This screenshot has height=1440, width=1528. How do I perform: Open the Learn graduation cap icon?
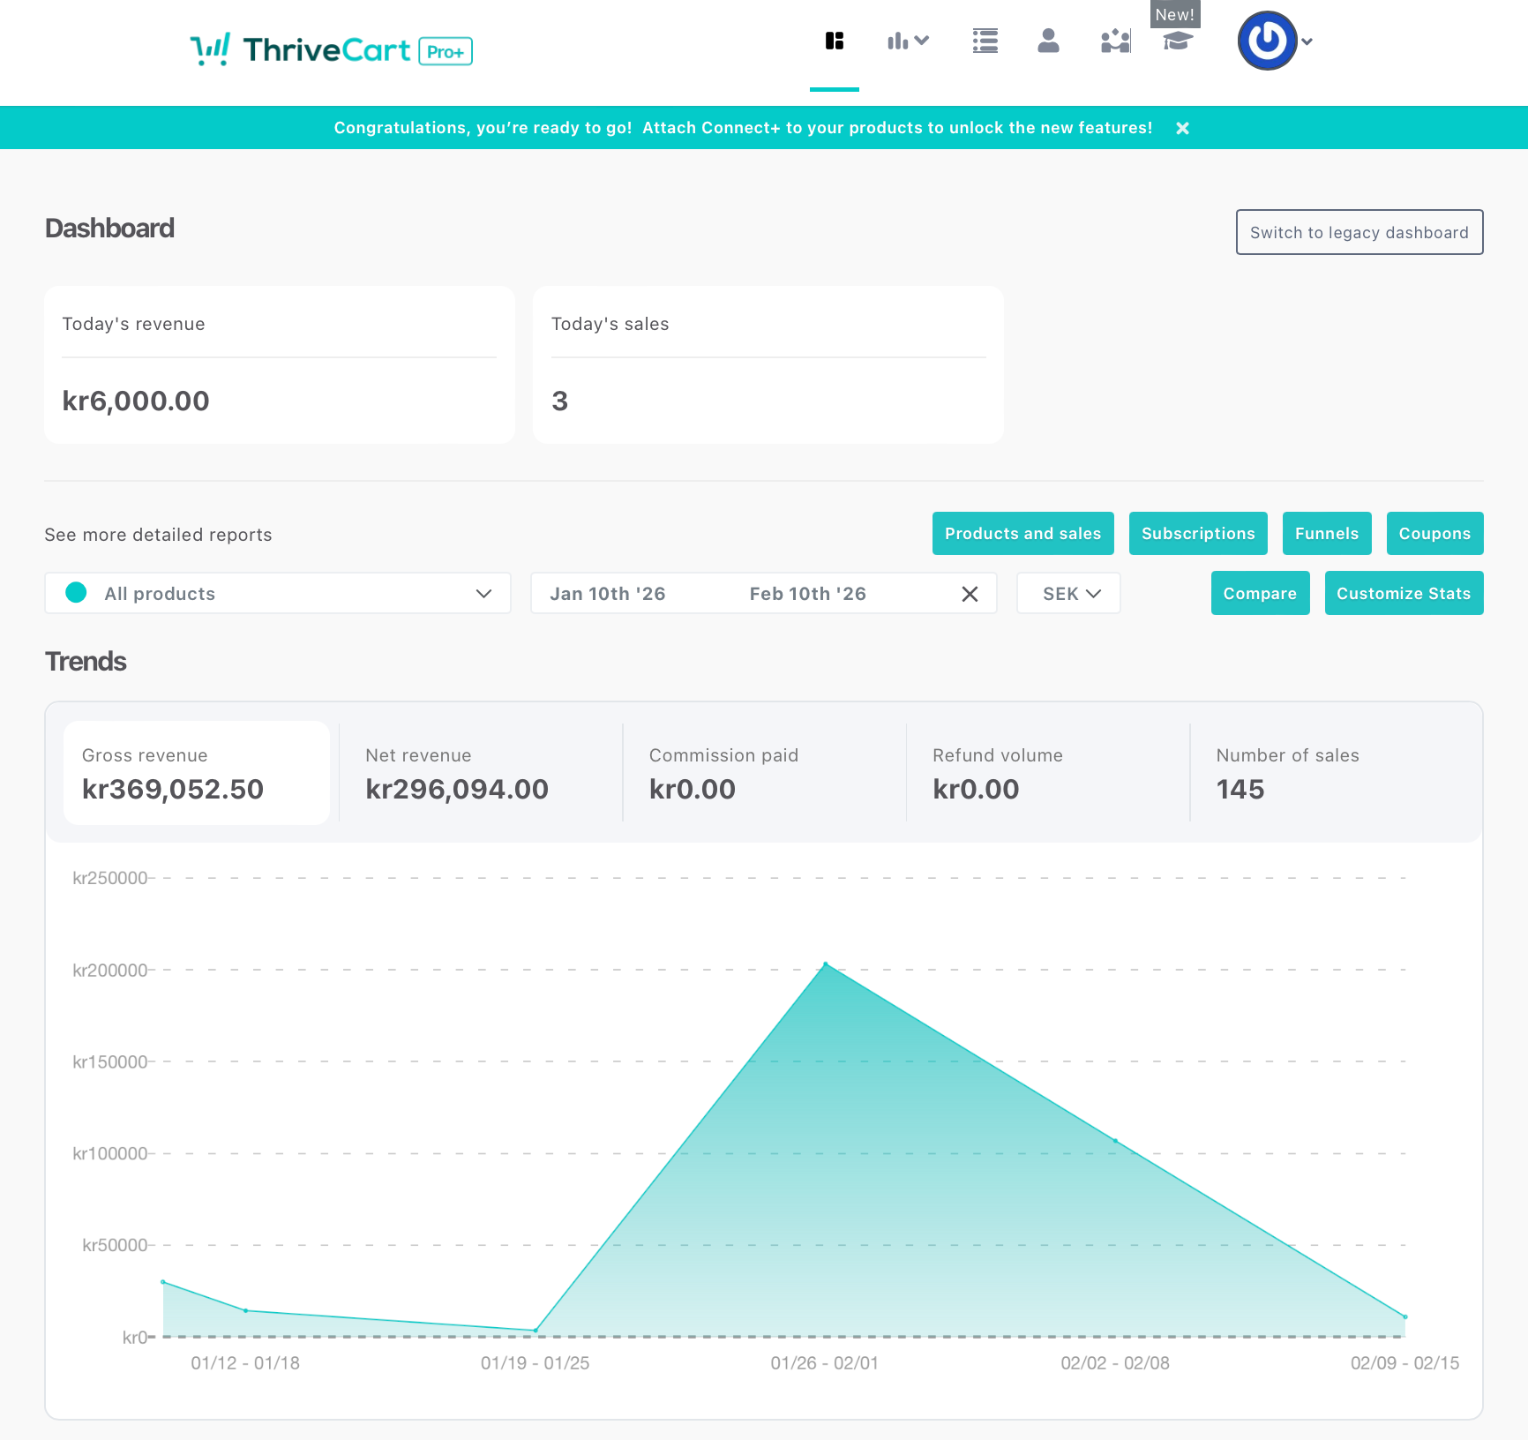coord(1178,41)
